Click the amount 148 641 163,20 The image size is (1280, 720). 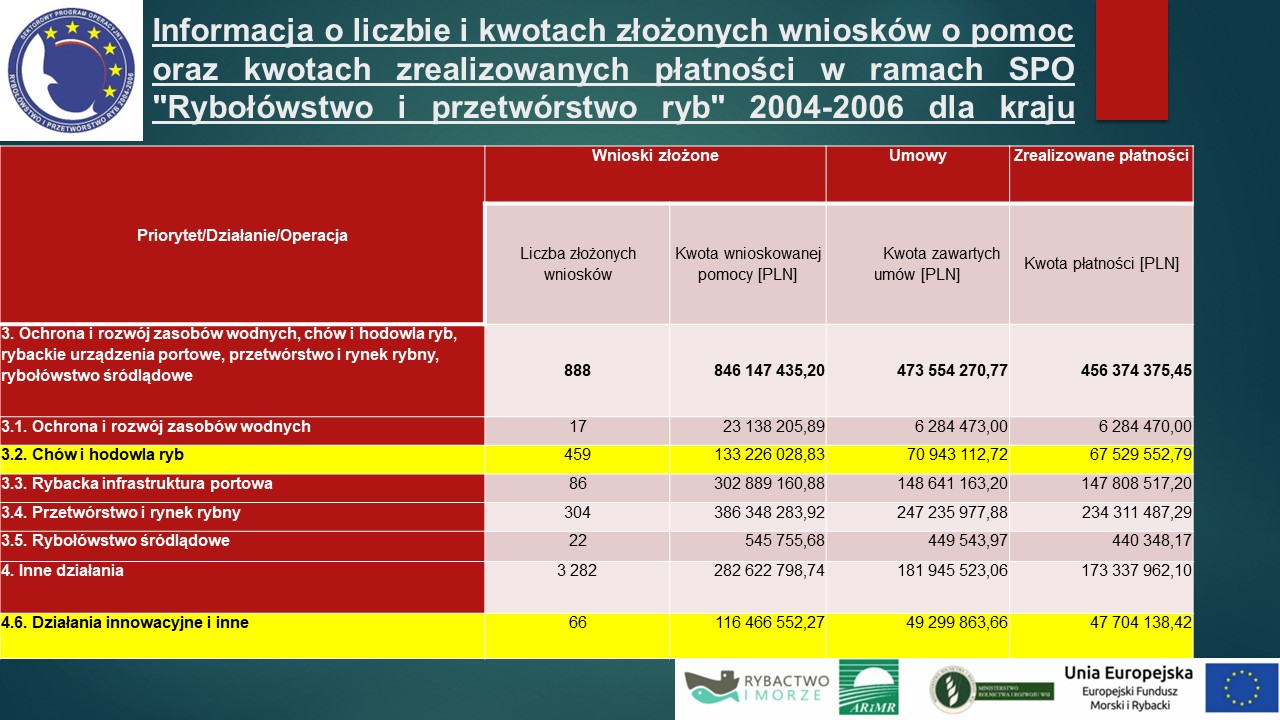(953, 484)
